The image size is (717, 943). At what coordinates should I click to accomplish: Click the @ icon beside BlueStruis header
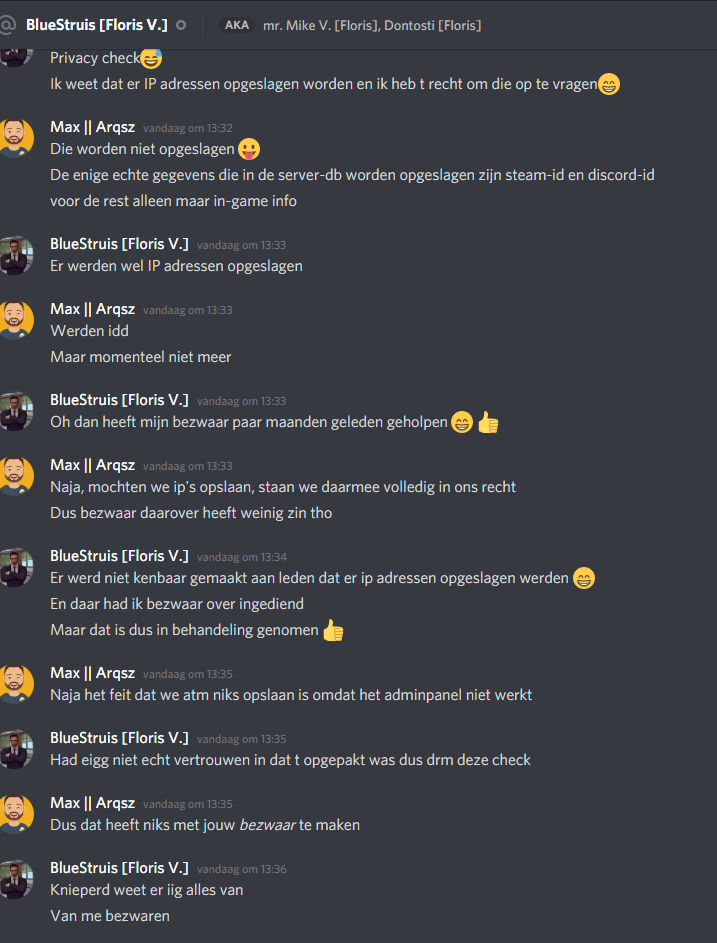click(x=6, y=25)
